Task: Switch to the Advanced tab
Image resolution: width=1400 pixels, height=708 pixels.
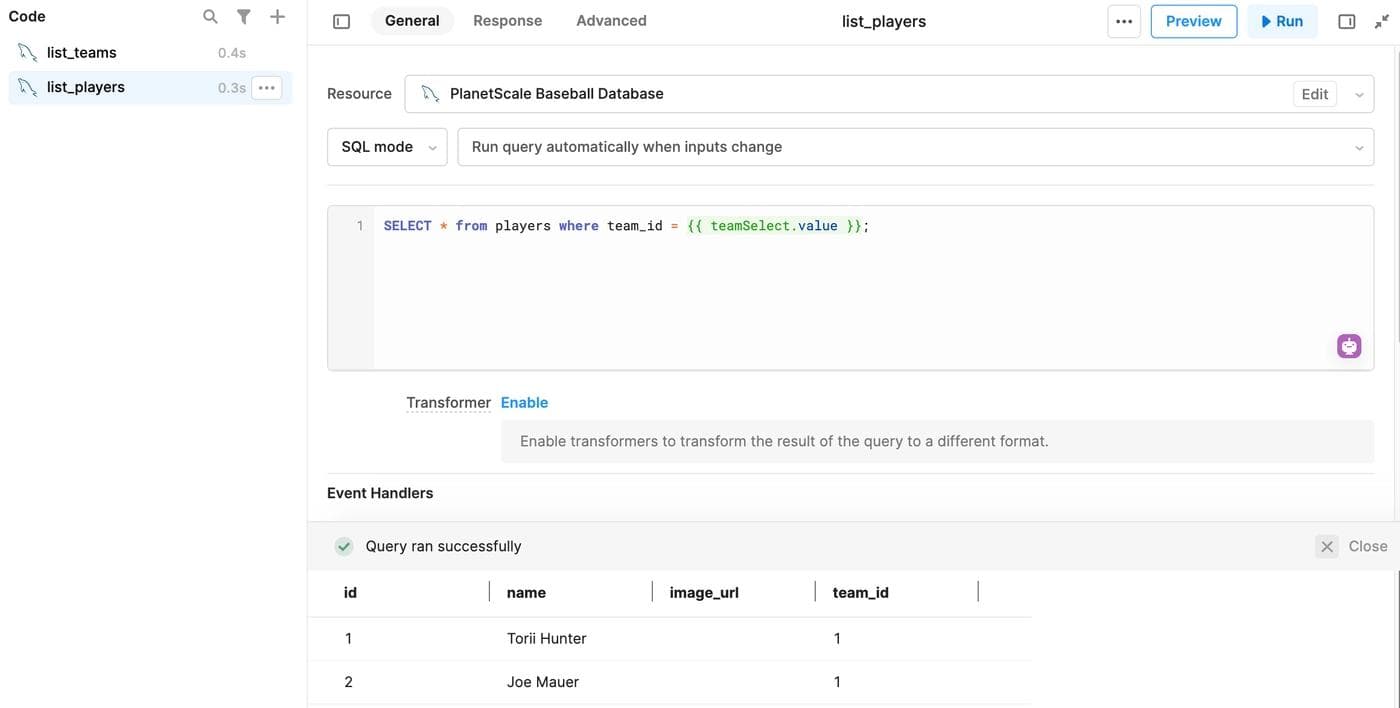Action: pyautogui.click(x=611, y=21)
